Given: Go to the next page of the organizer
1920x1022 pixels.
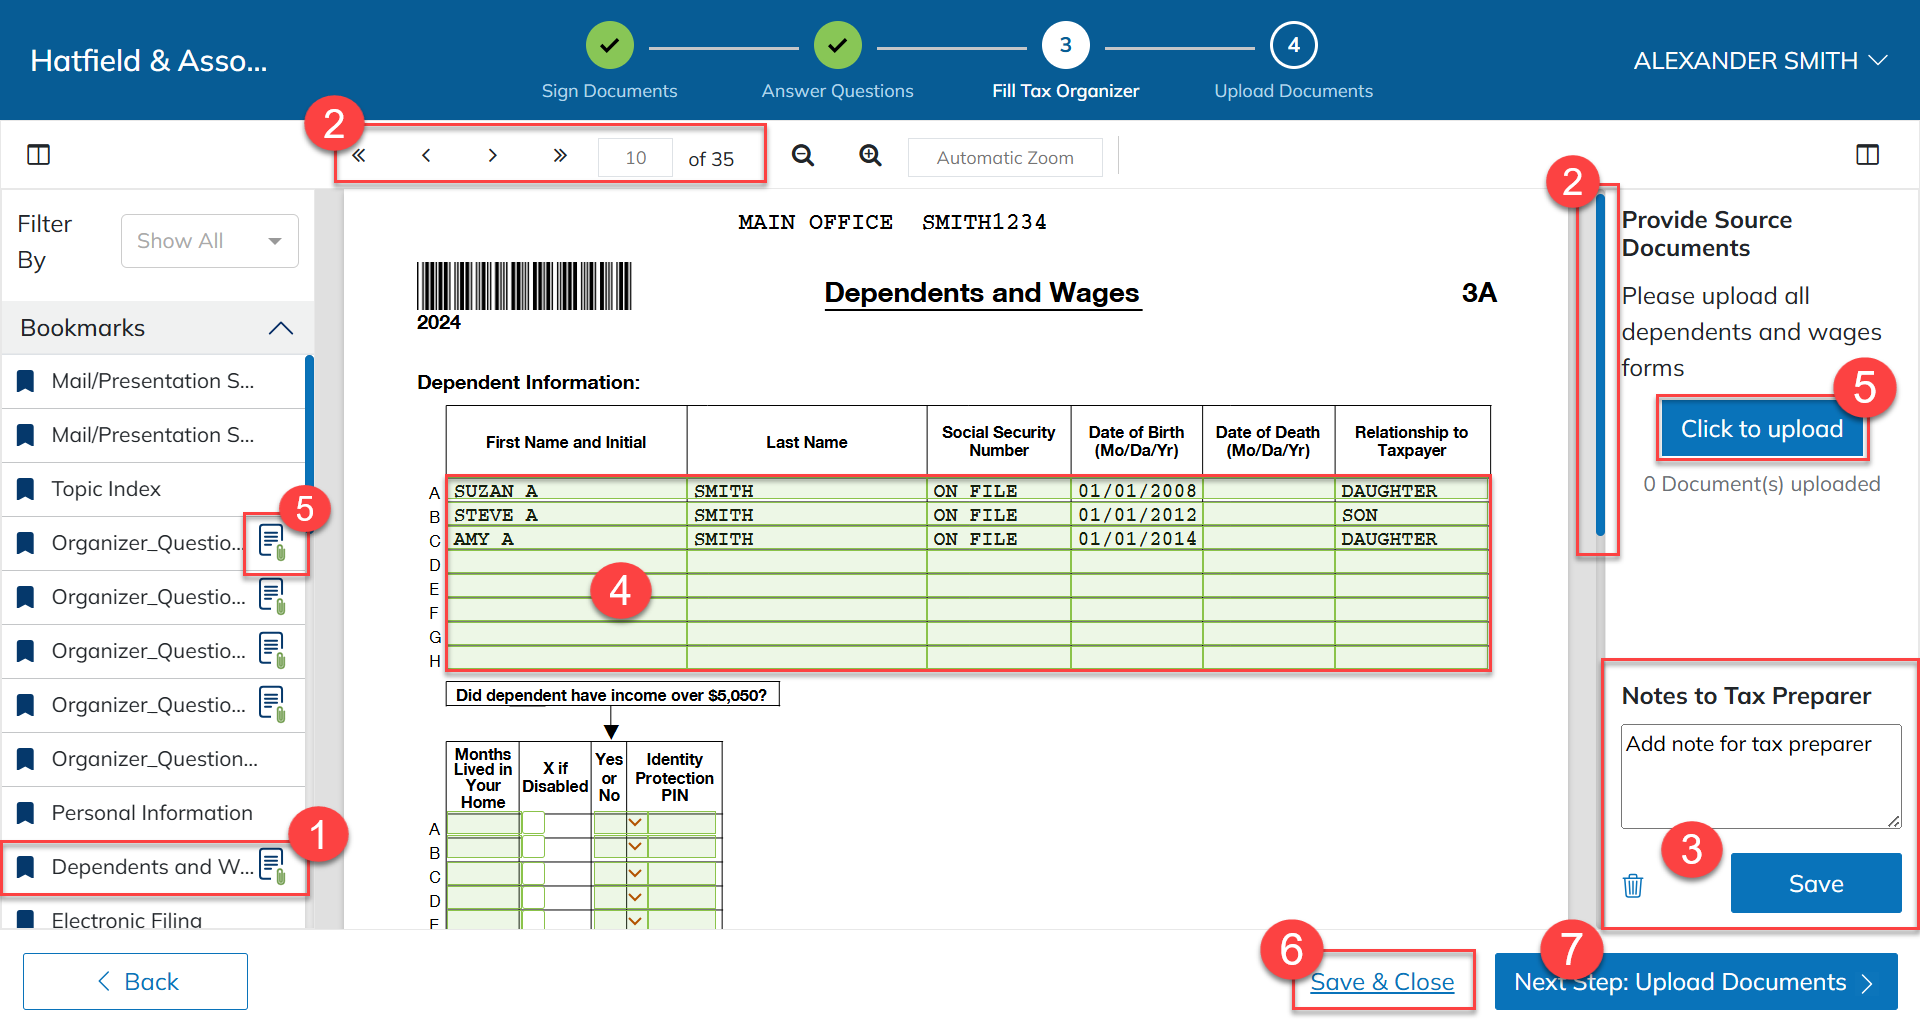Looking at the screenshot, I should 492,156.
